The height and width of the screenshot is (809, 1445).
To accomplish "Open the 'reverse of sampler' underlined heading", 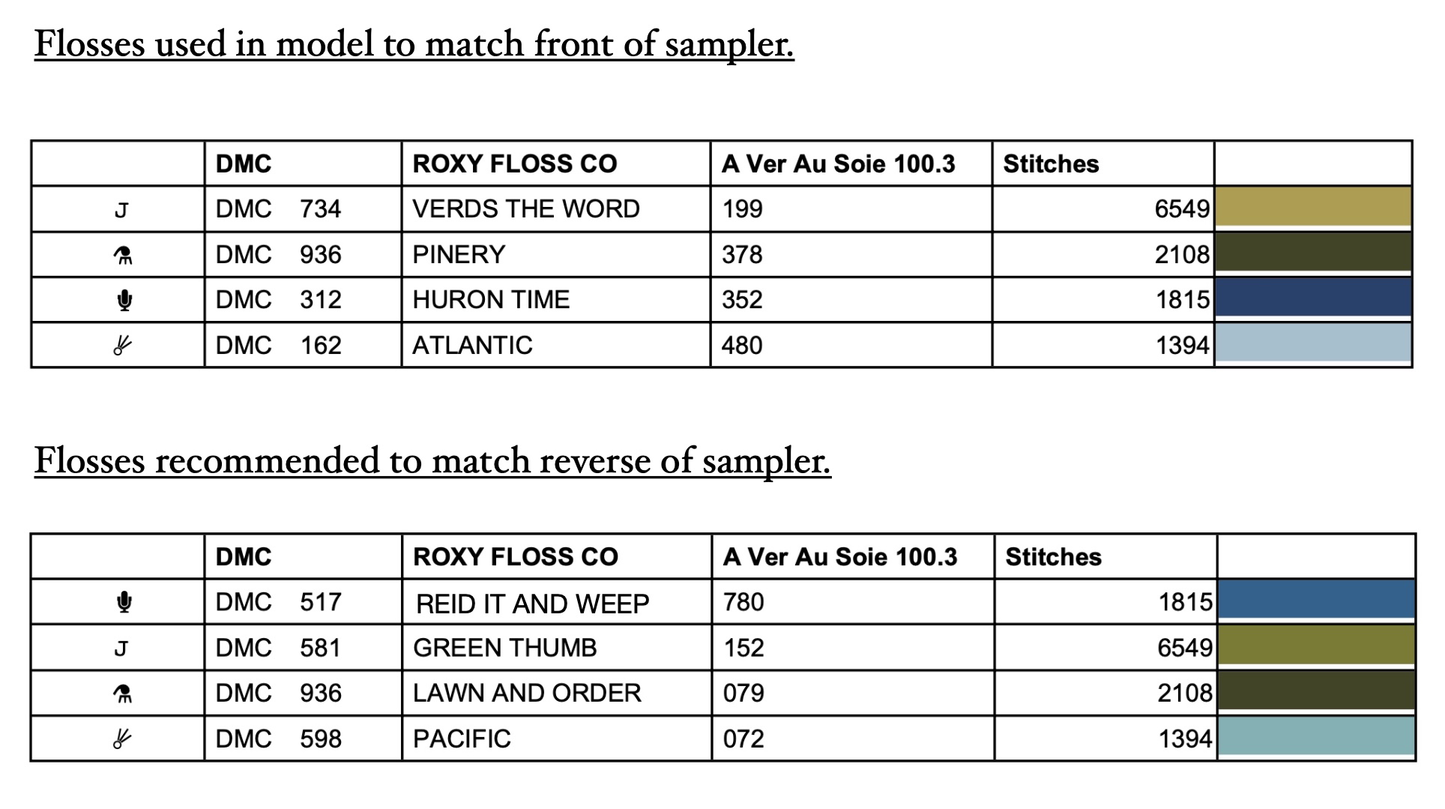I will tap(432, 461).
